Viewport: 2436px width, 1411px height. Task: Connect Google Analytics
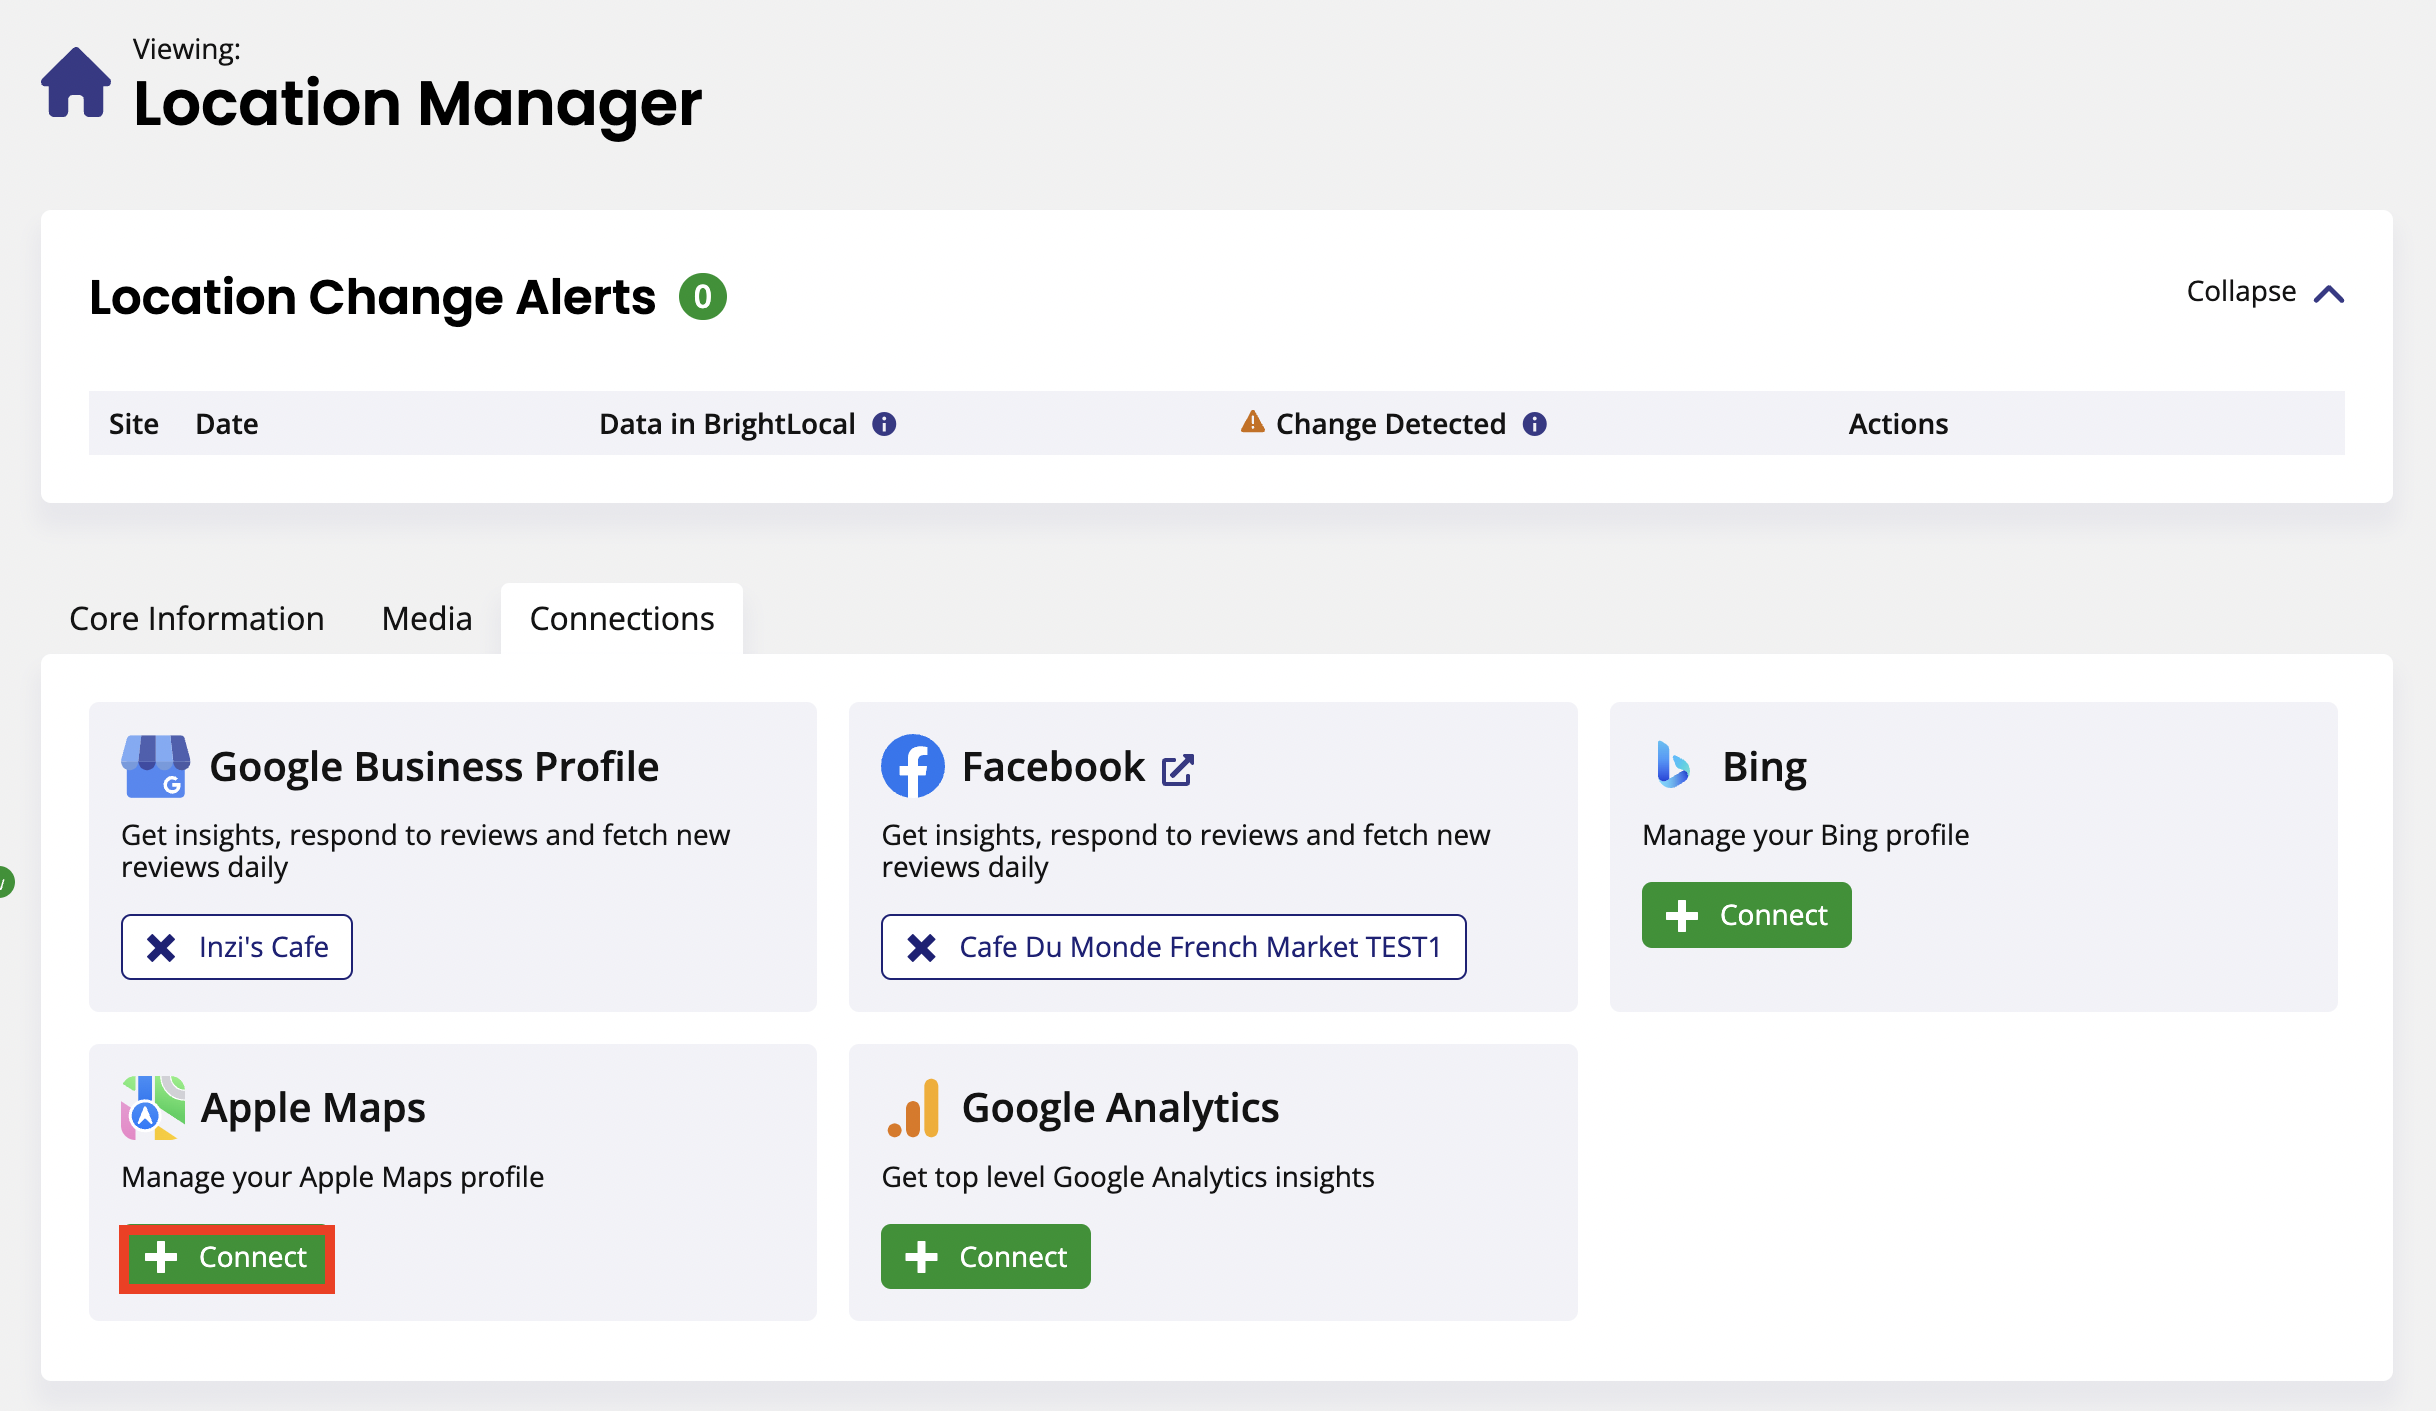986,1257
